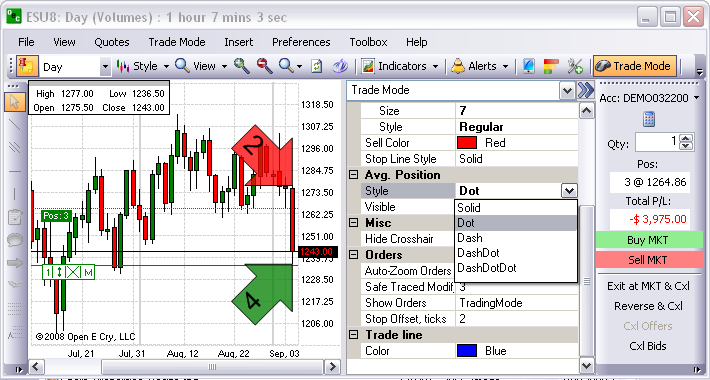Collapse the Avg. Position section
Viewport: 710px width, 380px height.
tap(354, 175)
